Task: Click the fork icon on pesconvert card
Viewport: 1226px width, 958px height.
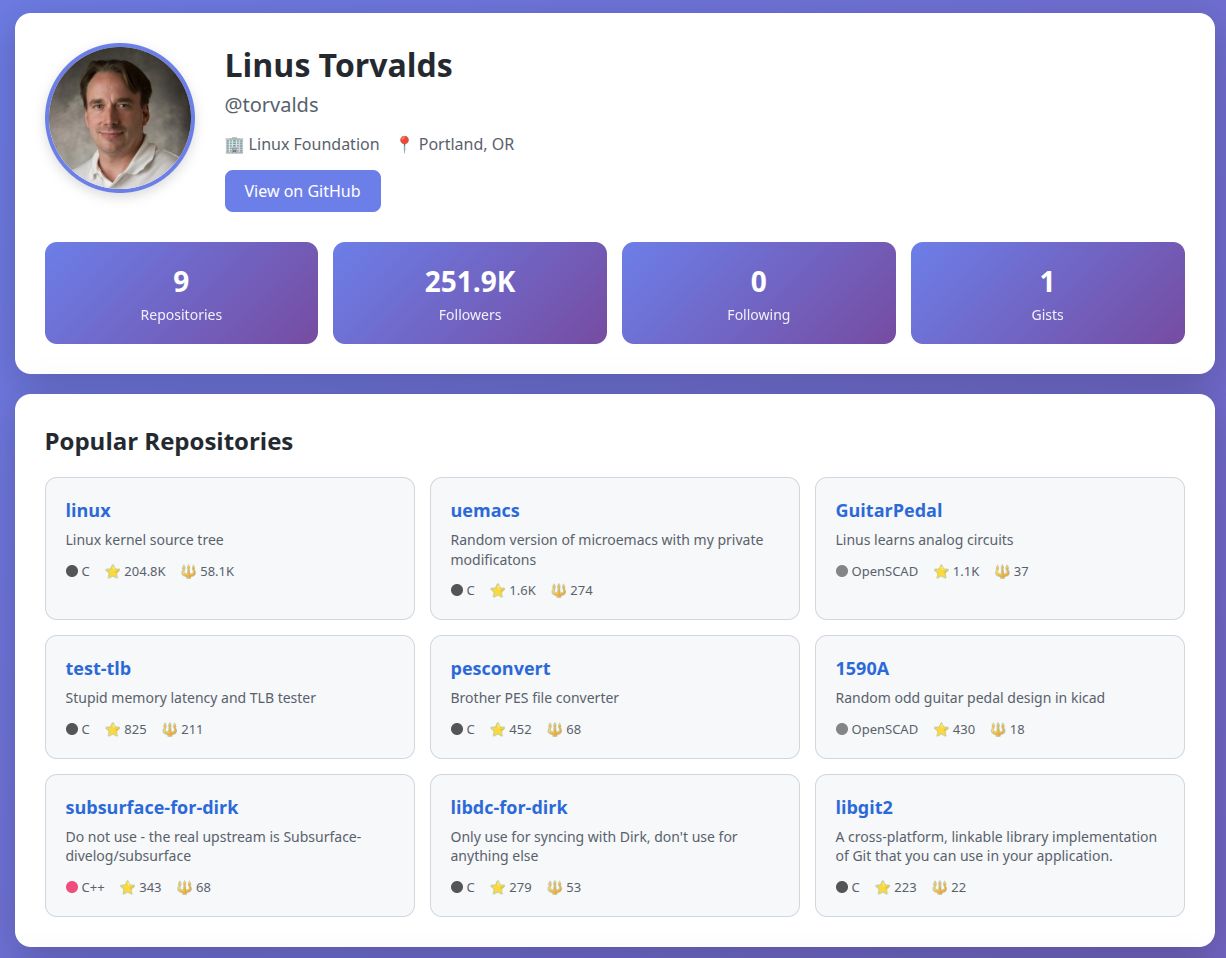Action: point(555,730)
